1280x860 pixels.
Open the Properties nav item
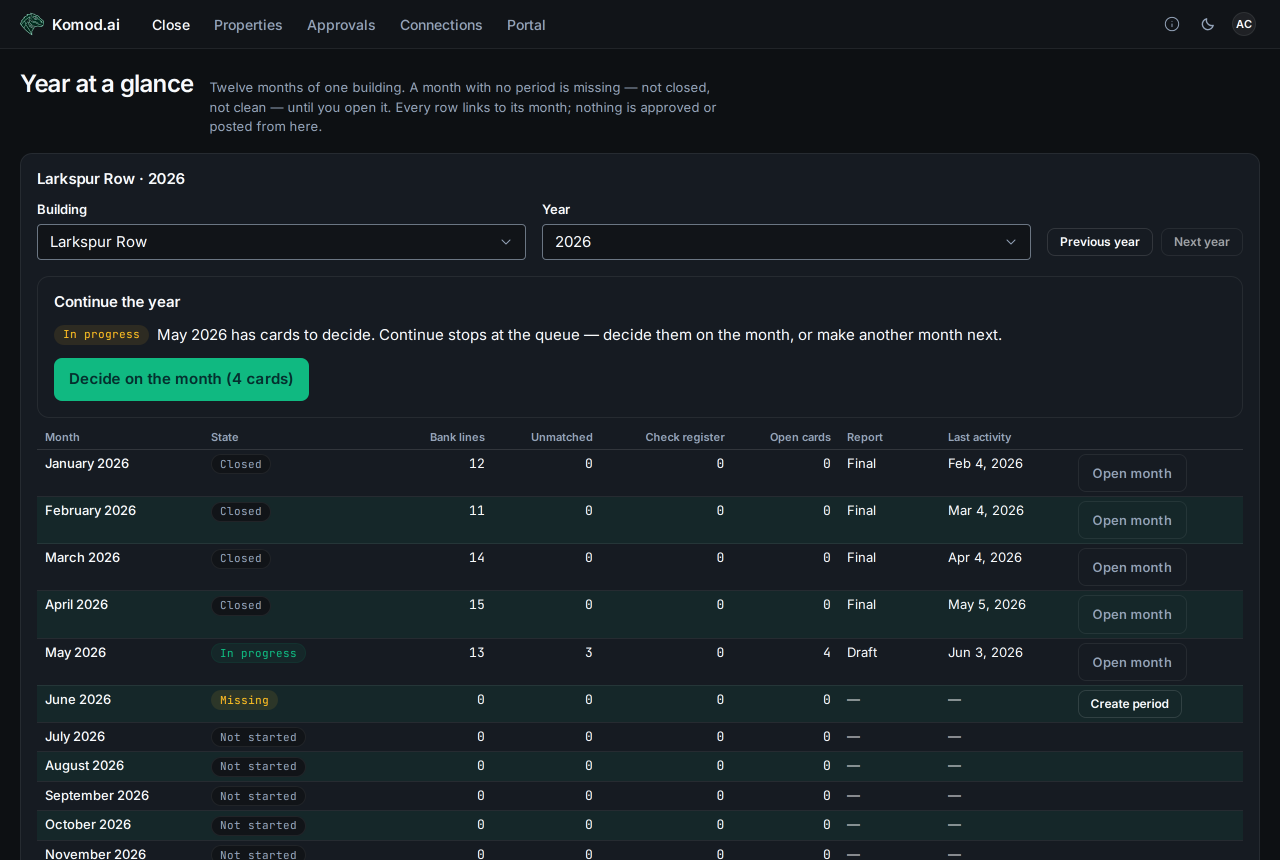tap(248, 25)
